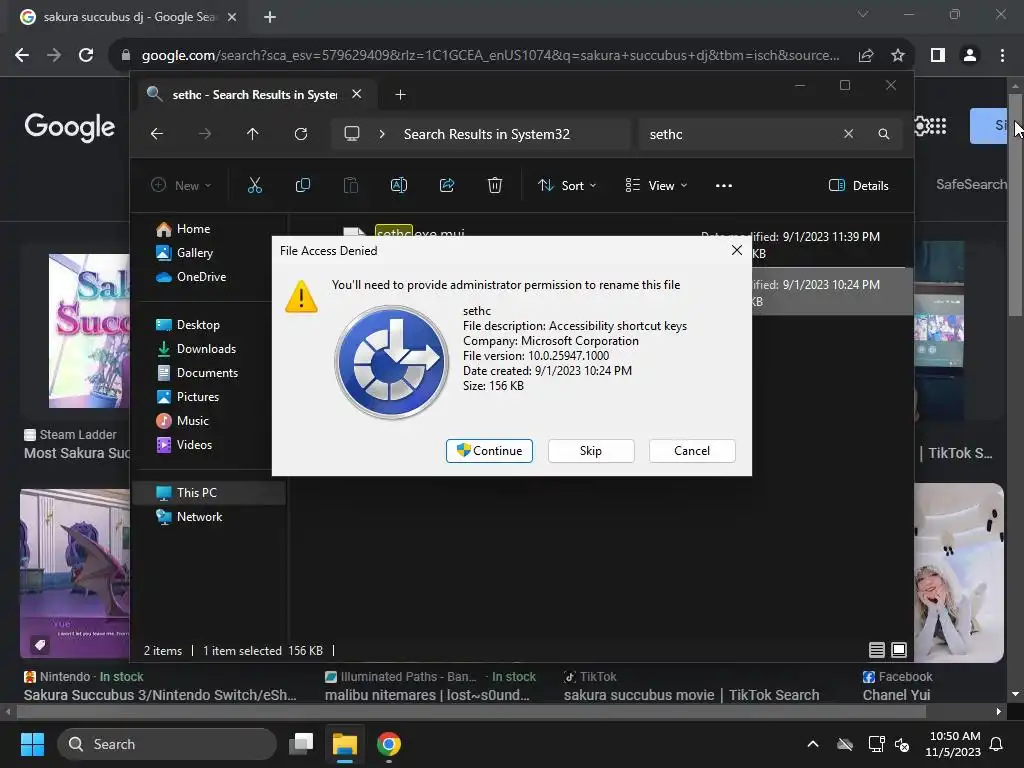Click Continue to grant administrator permission
The width and height of the screenshot is (1024, 768).
489,451
